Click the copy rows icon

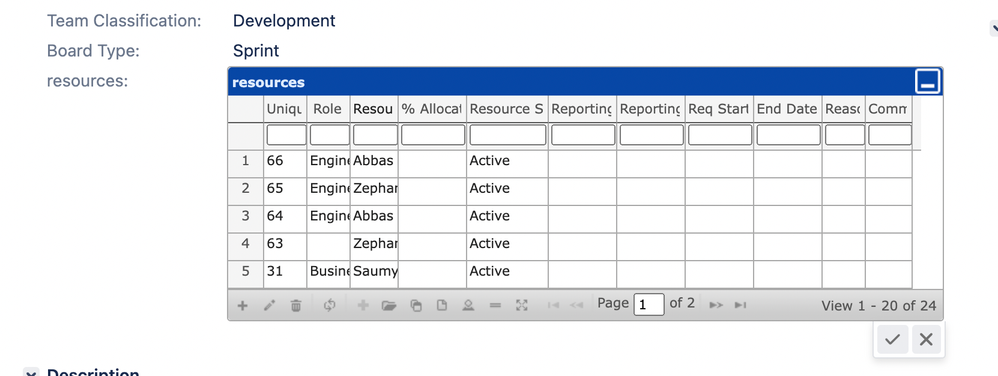416,305
